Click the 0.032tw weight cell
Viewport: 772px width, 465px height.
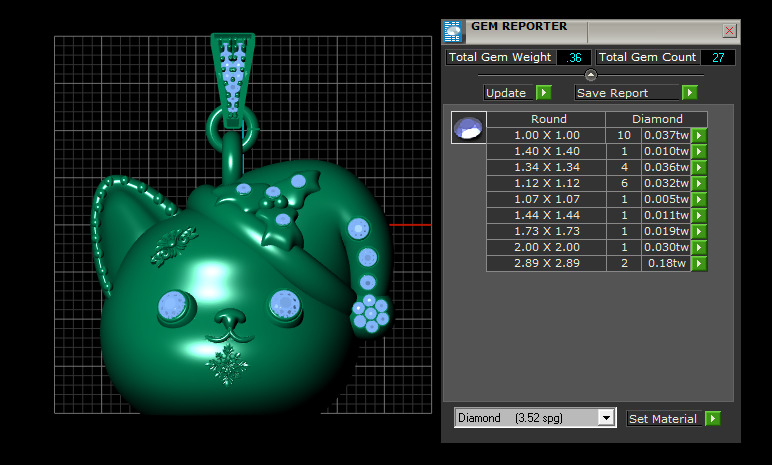point(666,183)
